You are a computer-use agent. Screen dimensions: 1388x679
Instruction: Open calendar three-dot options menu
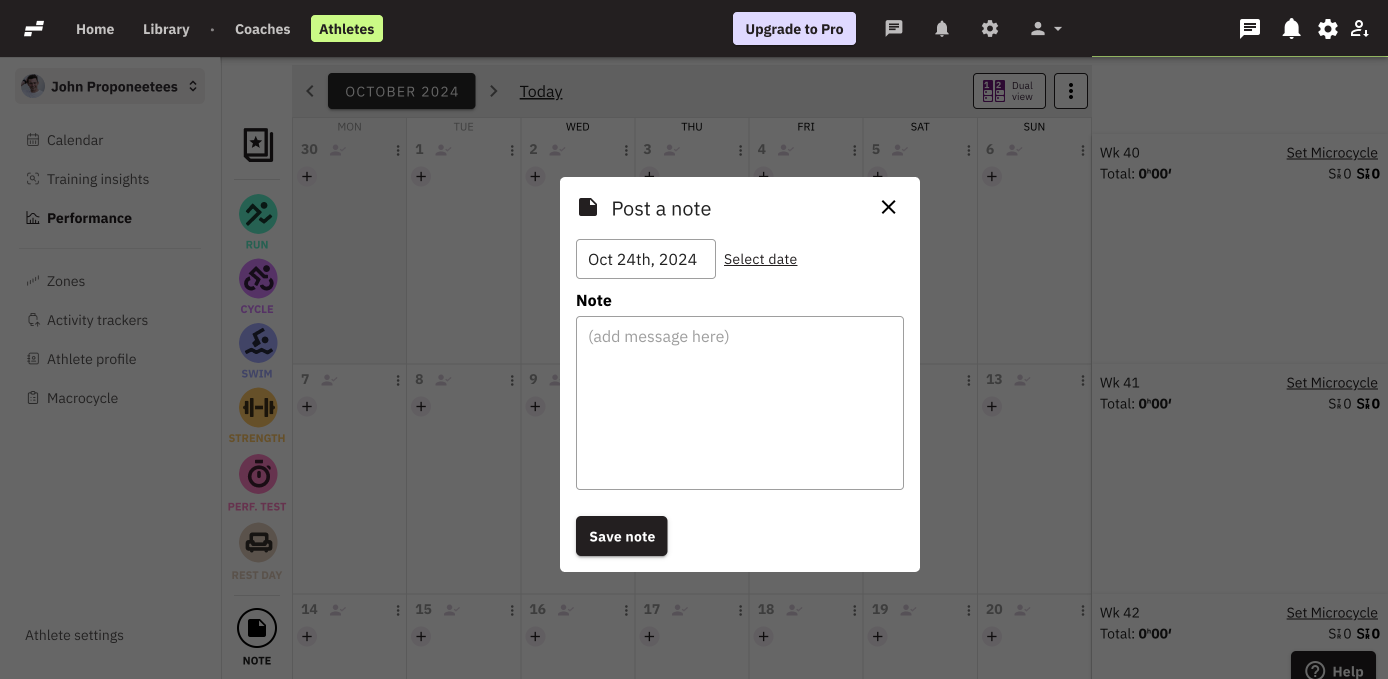pyautogui.click(x=1071, y=91)
